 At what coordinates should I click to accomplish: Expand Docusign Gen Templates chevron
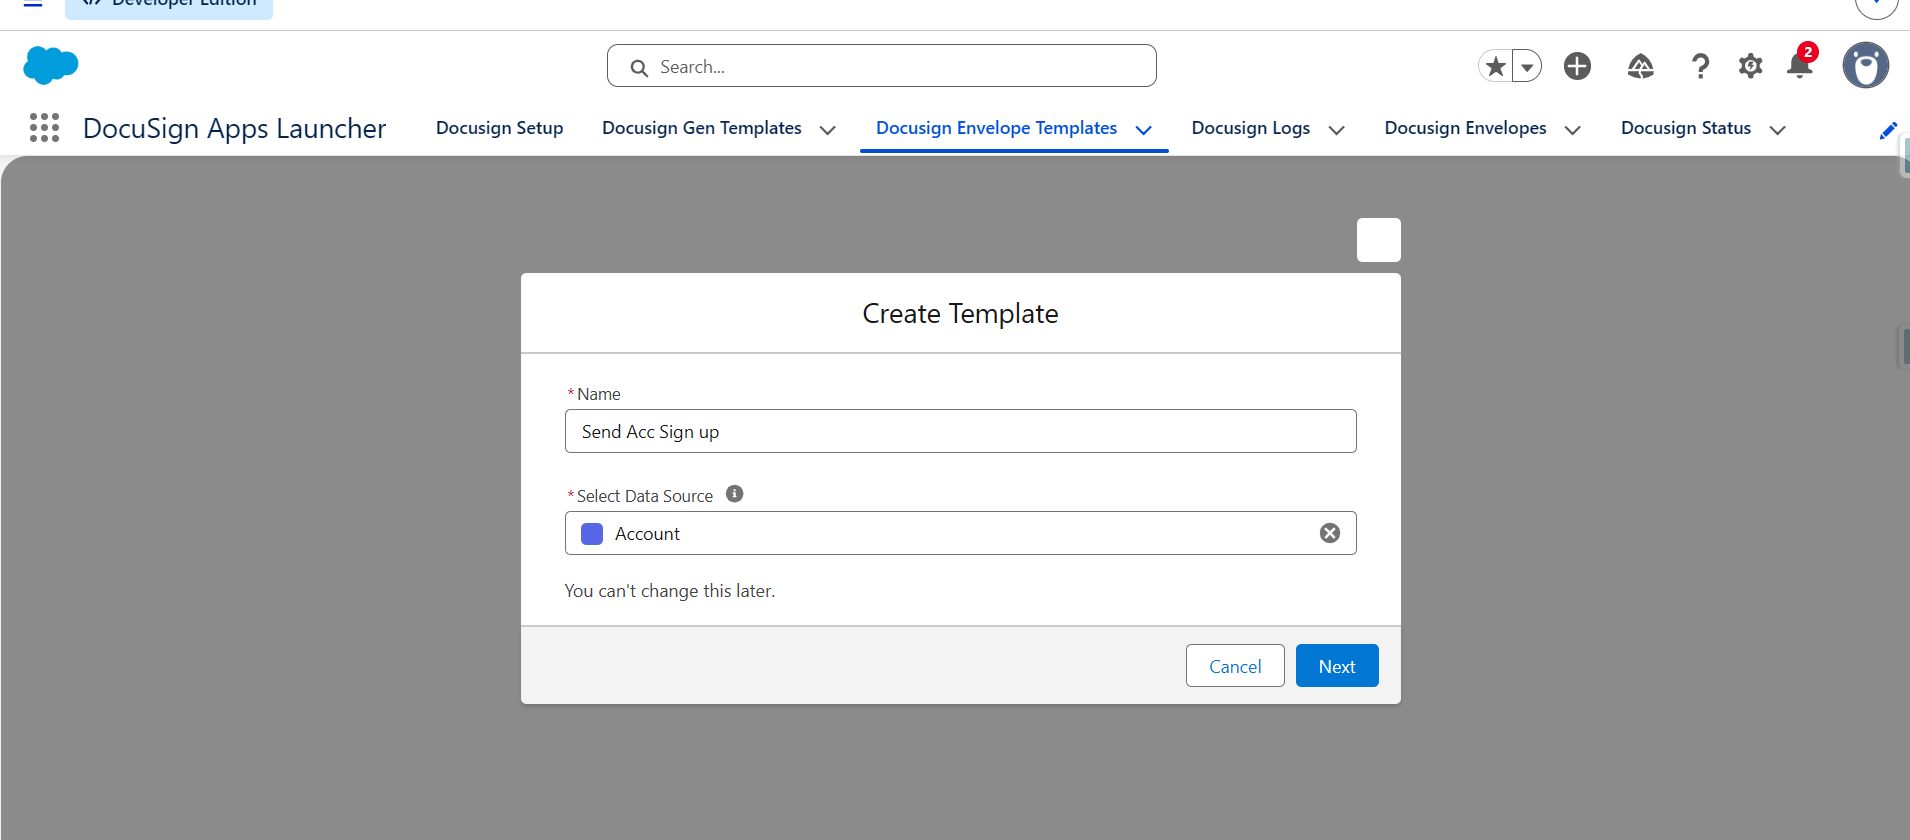[828, 130]
